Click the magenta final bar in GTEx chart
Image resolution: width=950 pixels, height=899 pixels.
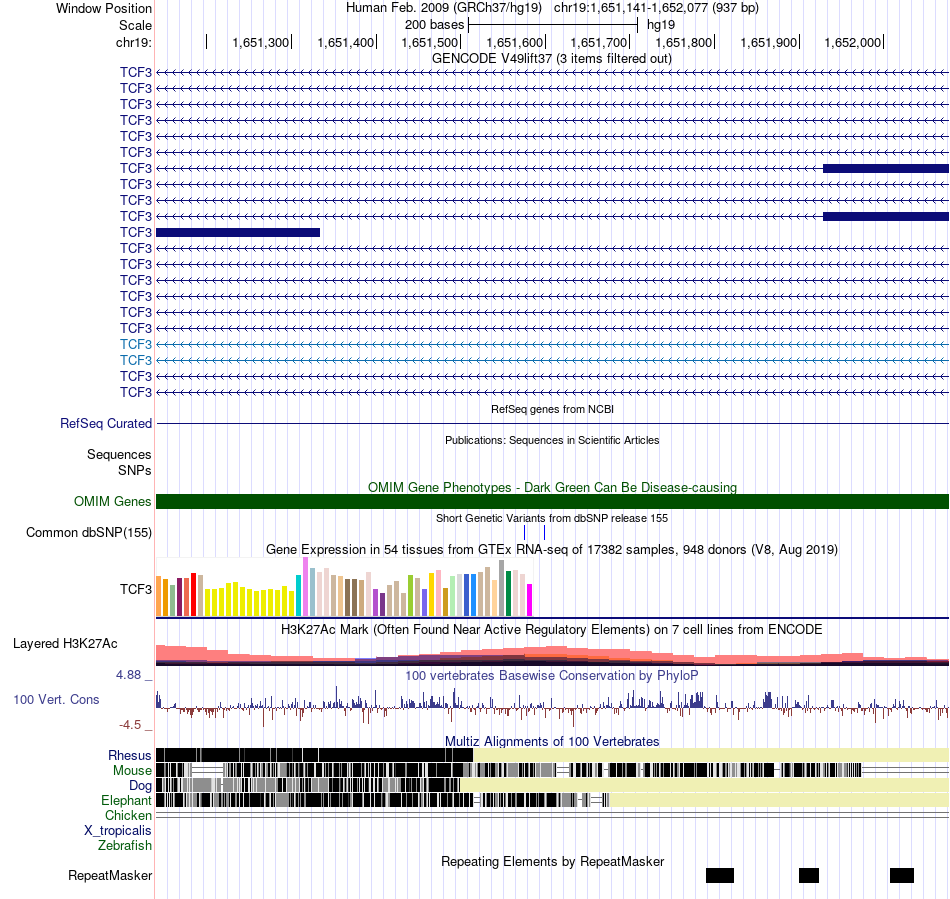[530, 600]
